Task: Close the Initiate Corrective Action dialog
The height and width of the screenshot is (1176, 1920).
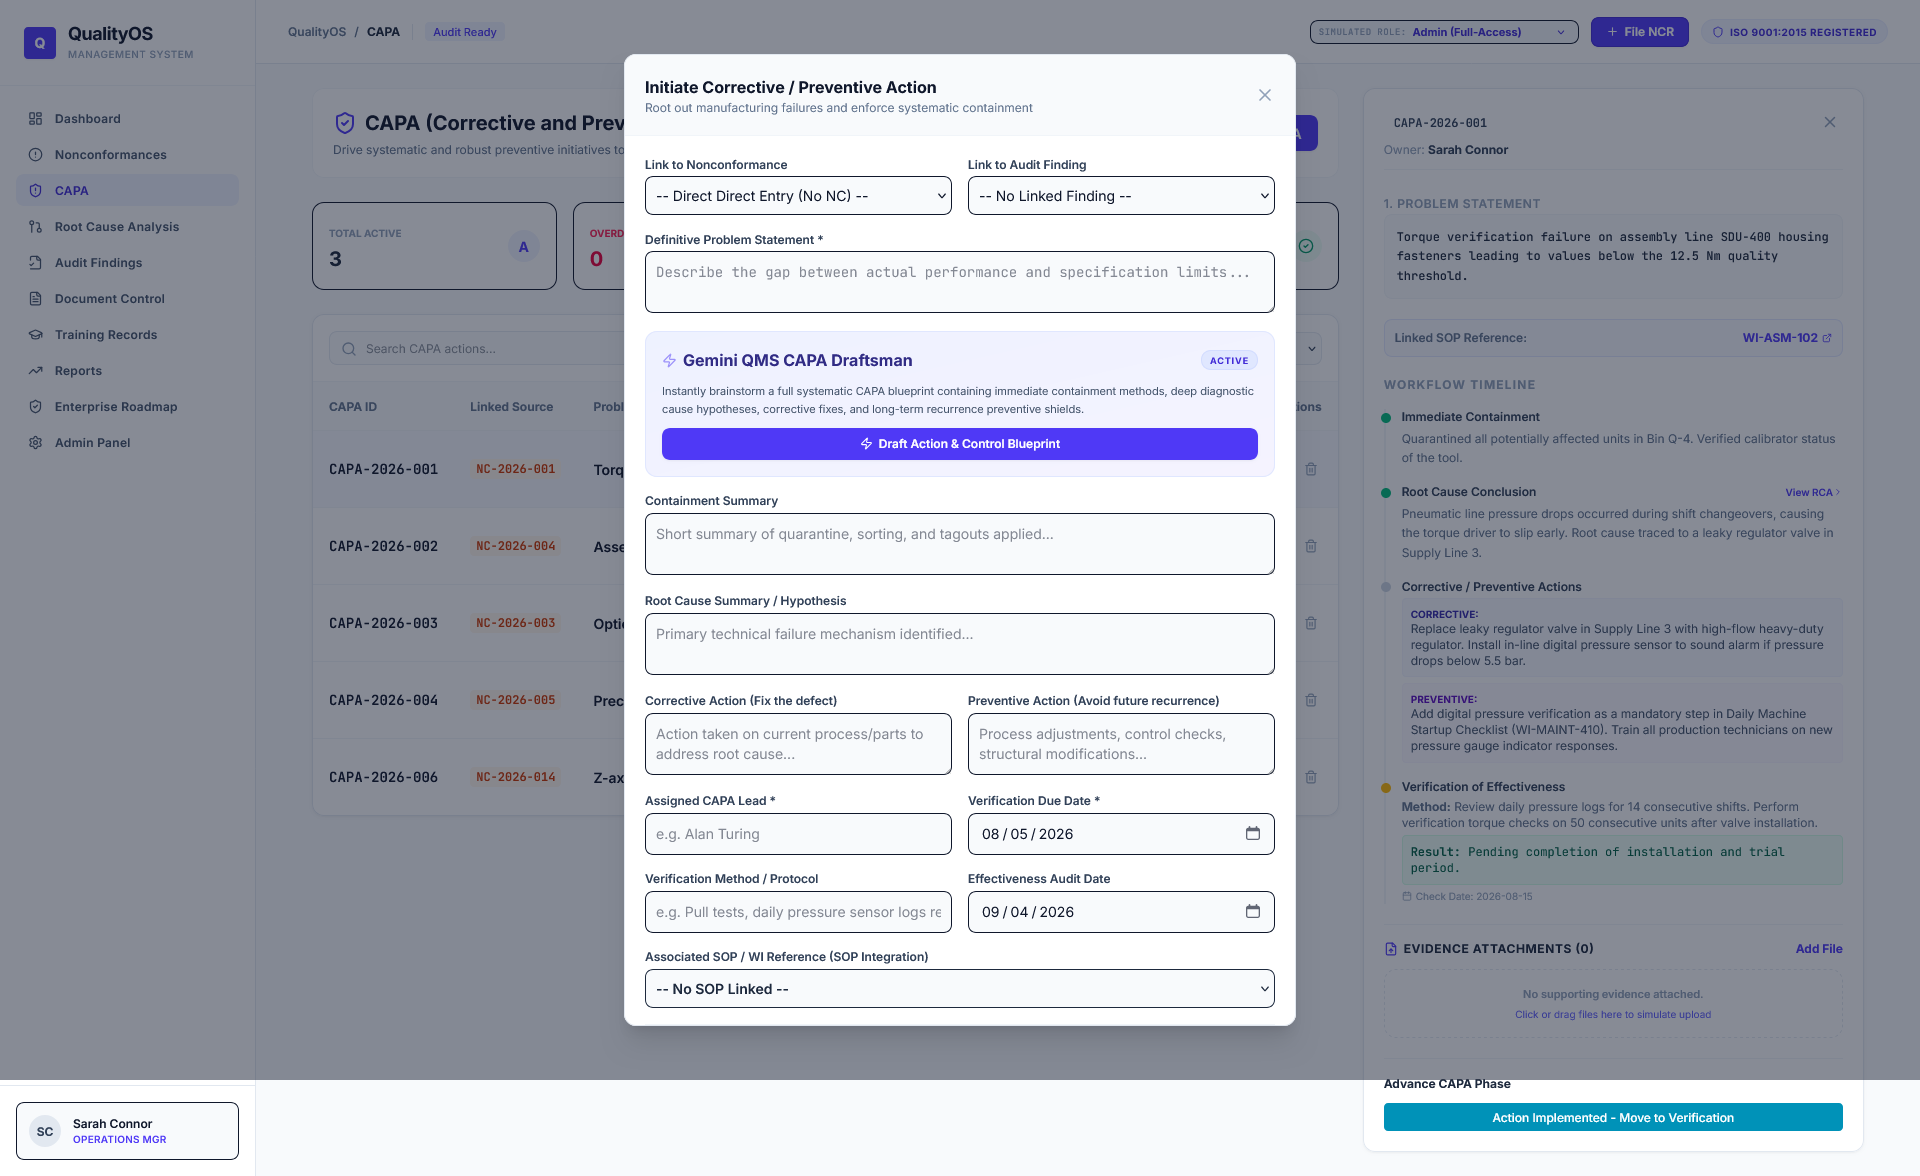Action: tap(1265, 95)
